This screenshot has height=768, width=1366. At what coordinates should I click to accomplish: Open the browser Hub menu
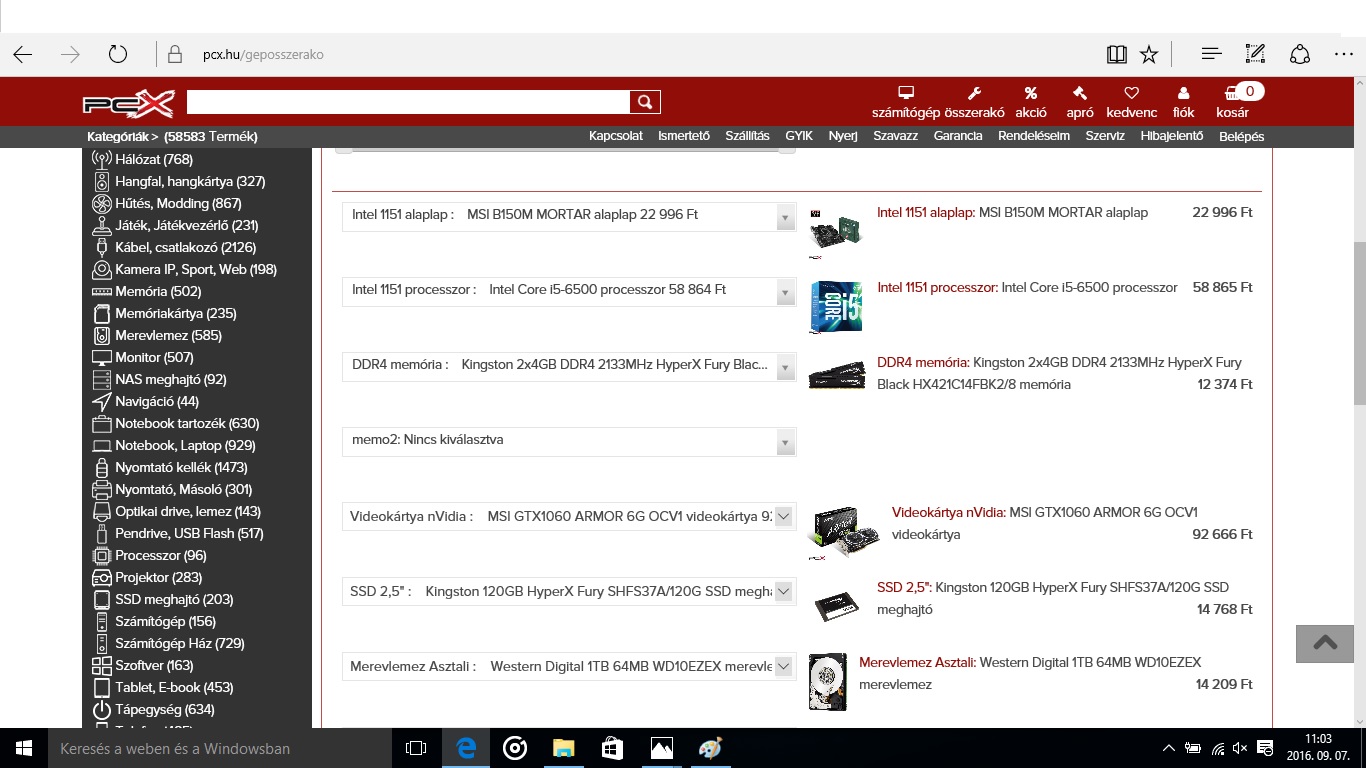tap(1211, 55)
